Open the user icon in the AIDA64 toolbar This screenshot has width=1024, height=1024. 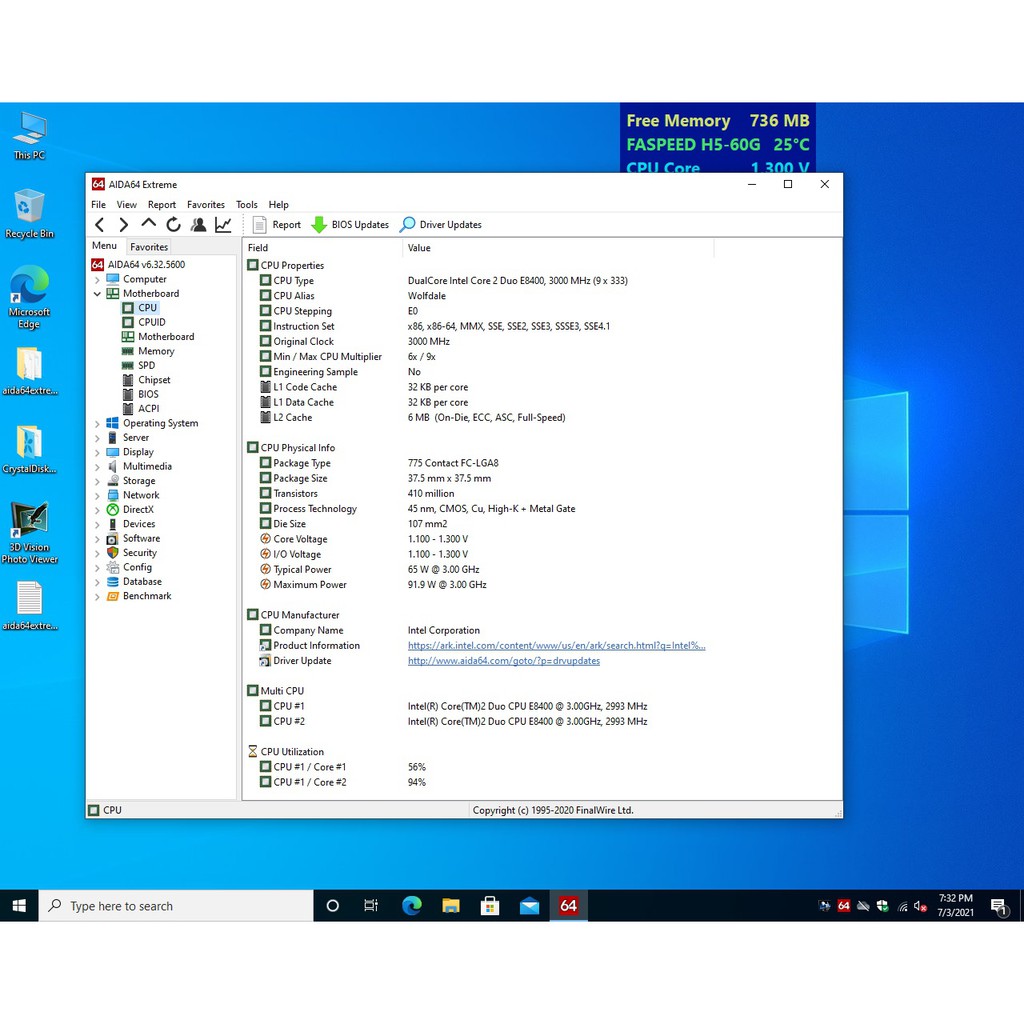[x=198, y=225]
